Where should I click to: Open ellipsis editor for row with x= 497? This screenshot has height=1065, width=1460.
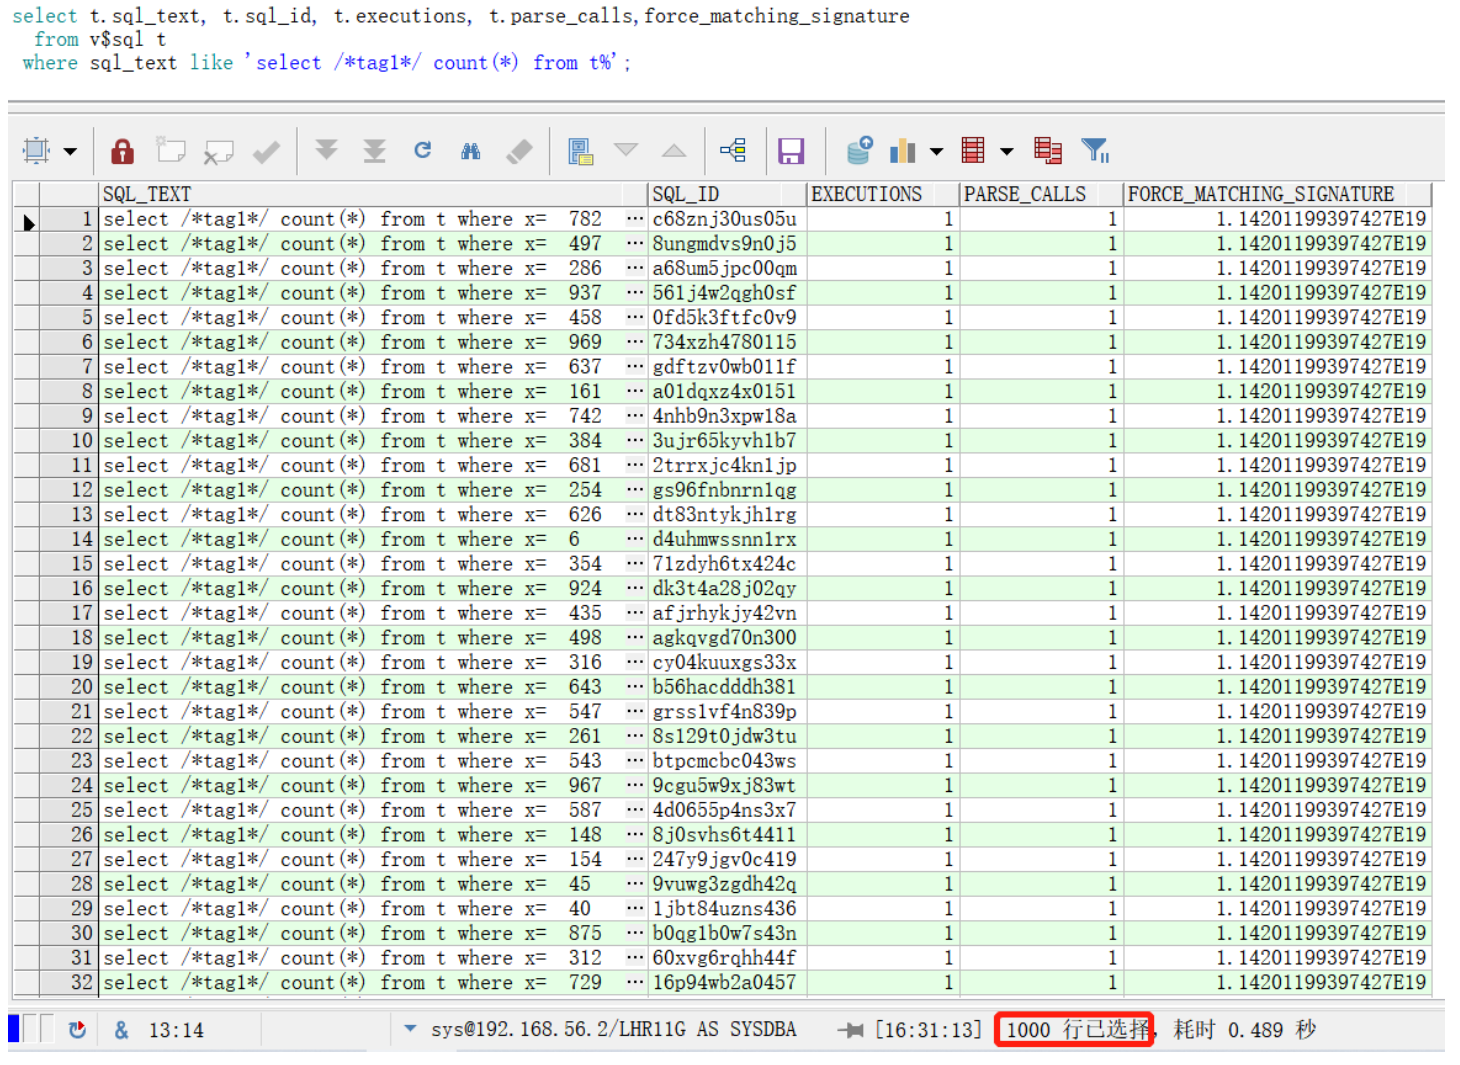[635, 244]
